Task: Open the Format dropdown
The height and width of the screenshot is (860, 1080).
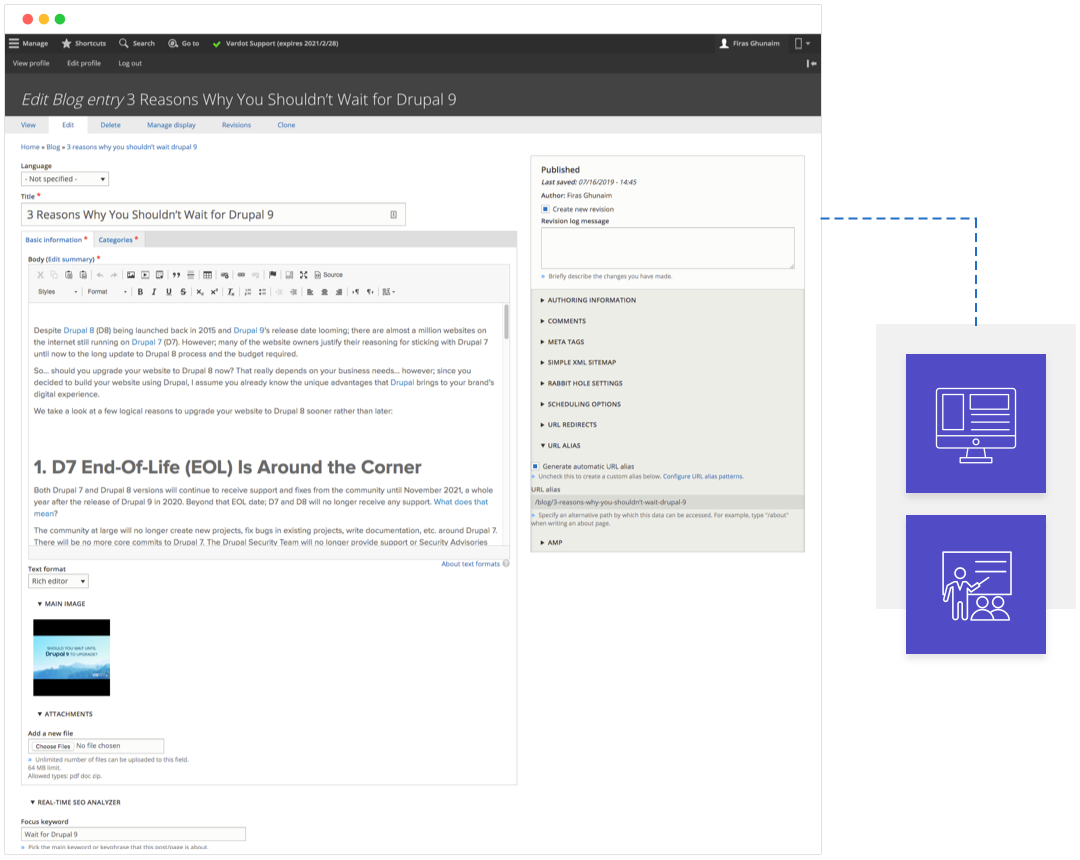Action: click(x=107, y=292)
